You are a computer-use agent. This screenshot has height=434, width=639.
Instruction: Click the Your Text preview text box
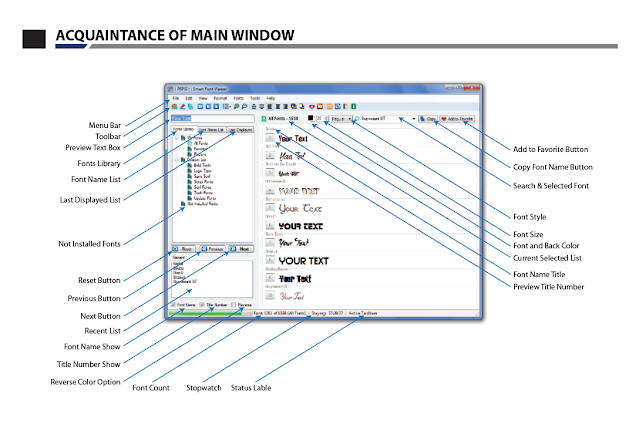[212, 119]
